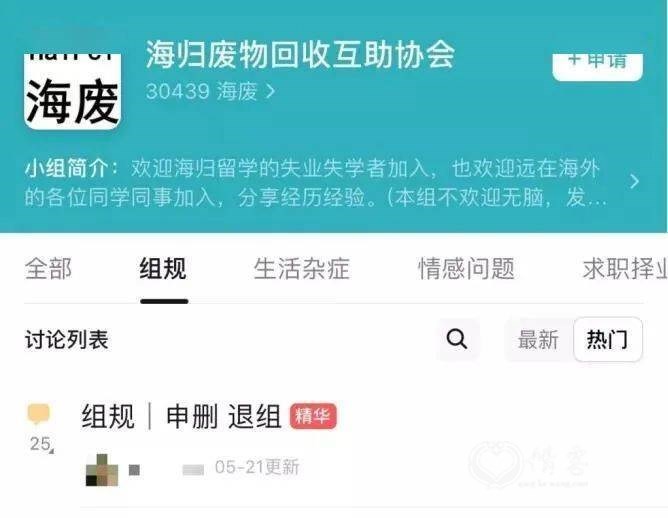Image resolution: width=668 pixels, height=518 pixels.
Task: Open the search magnifier icon
Action: click(457, 339)
